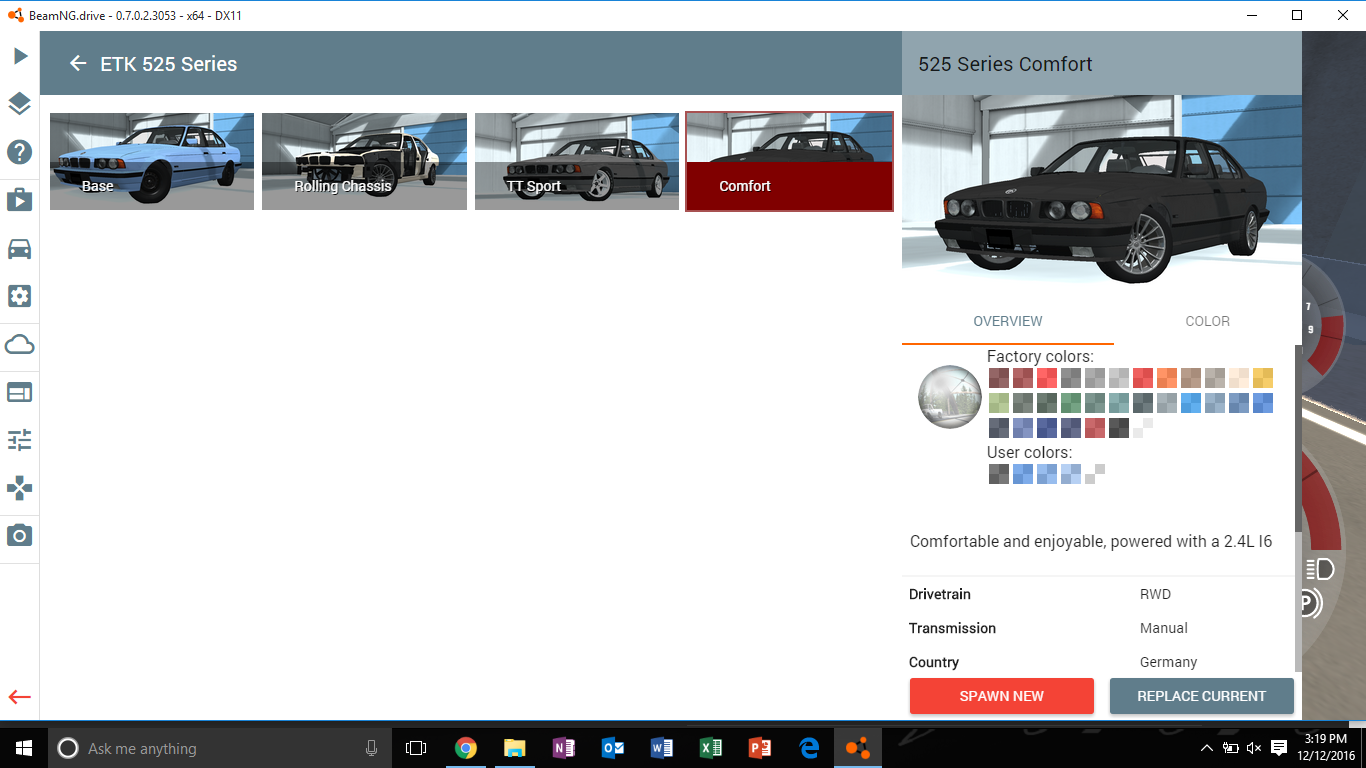Open the Help question mark icon
1366x768 pixels.
point(19,152)
